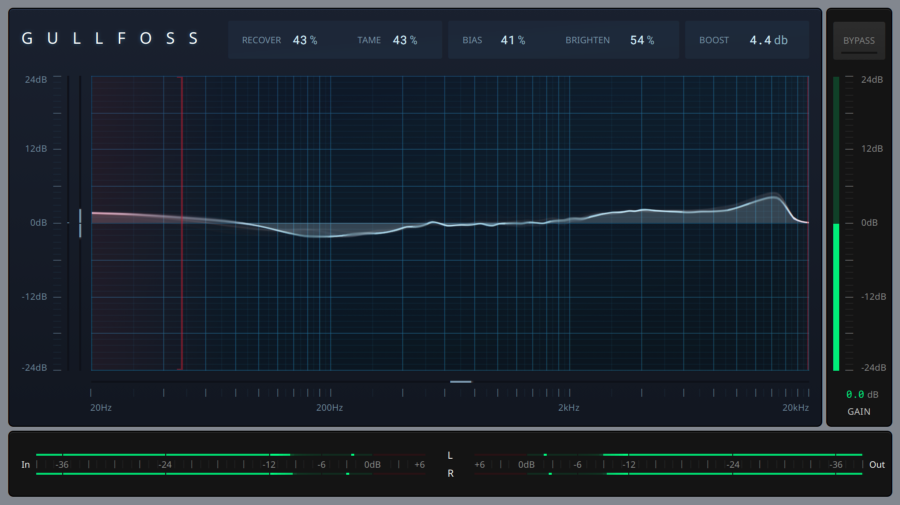Viewport: 900px width, 505px height.
Task: Click the Boost 4.4 db value
Action: [769, 40]
